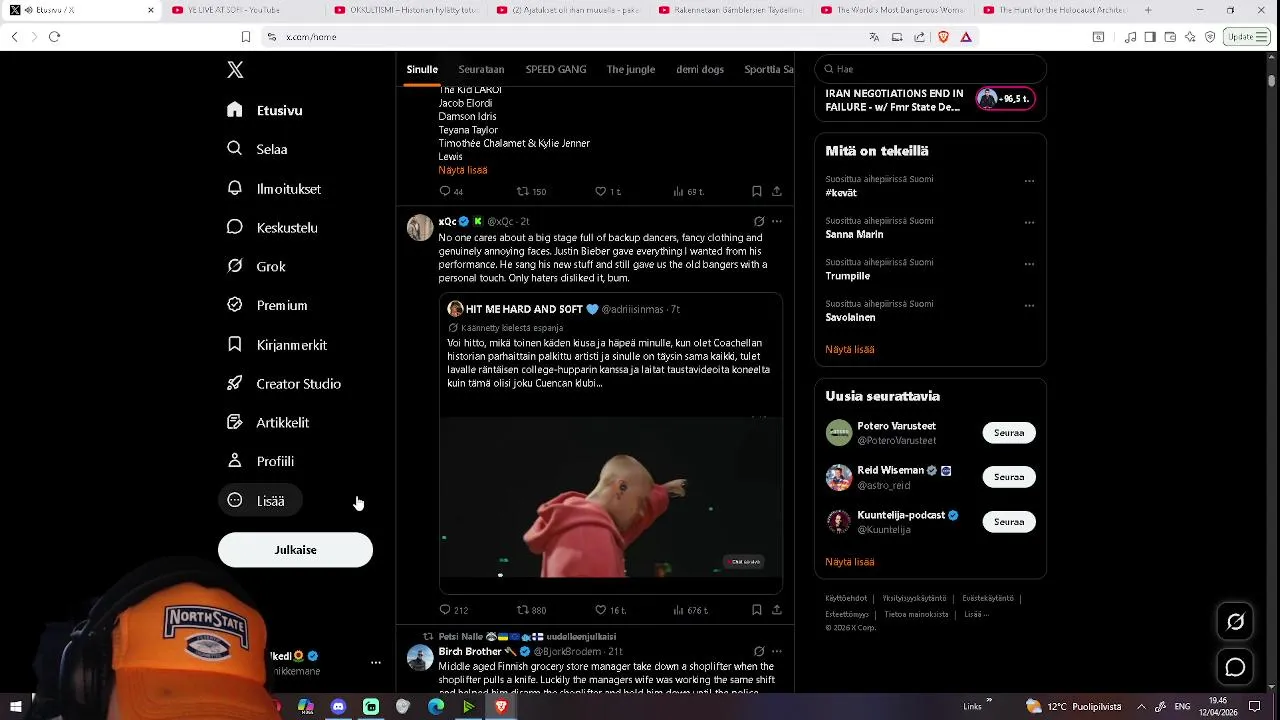Click the browser translate icon

(x=874, y=37)
